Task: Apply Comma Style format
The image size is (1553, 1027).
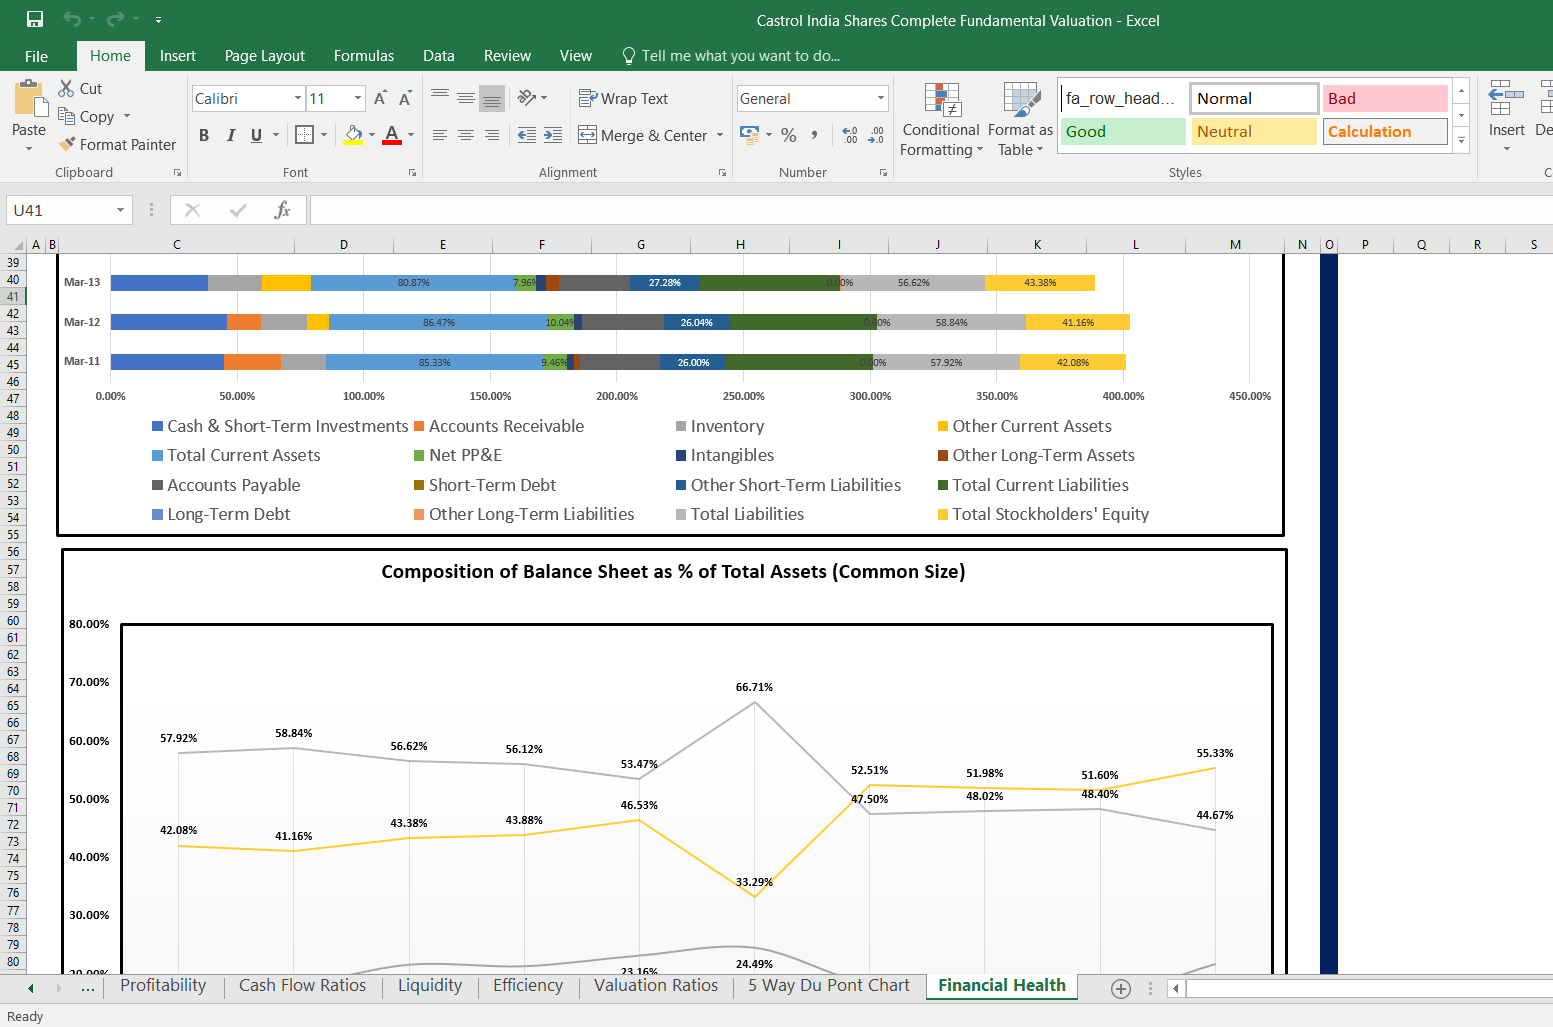Action: [815, 135]
